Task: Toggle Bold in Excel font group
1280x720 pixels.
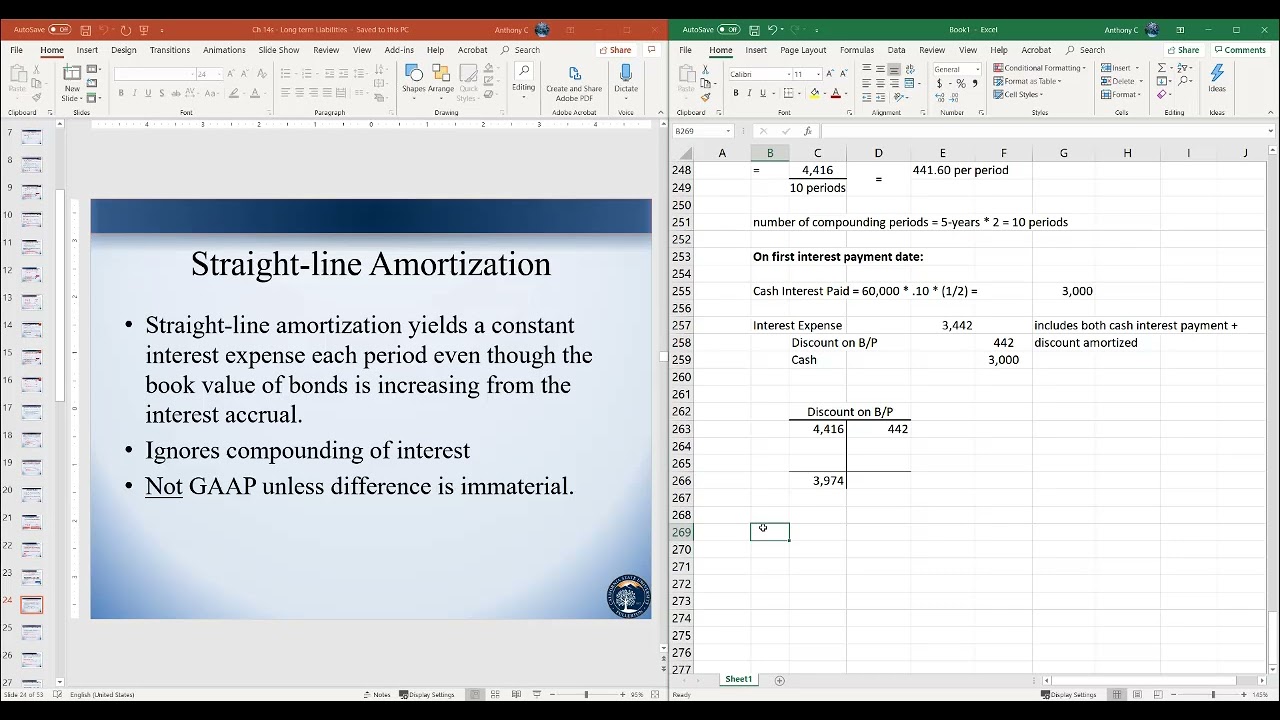Action: tap(736, 93)
